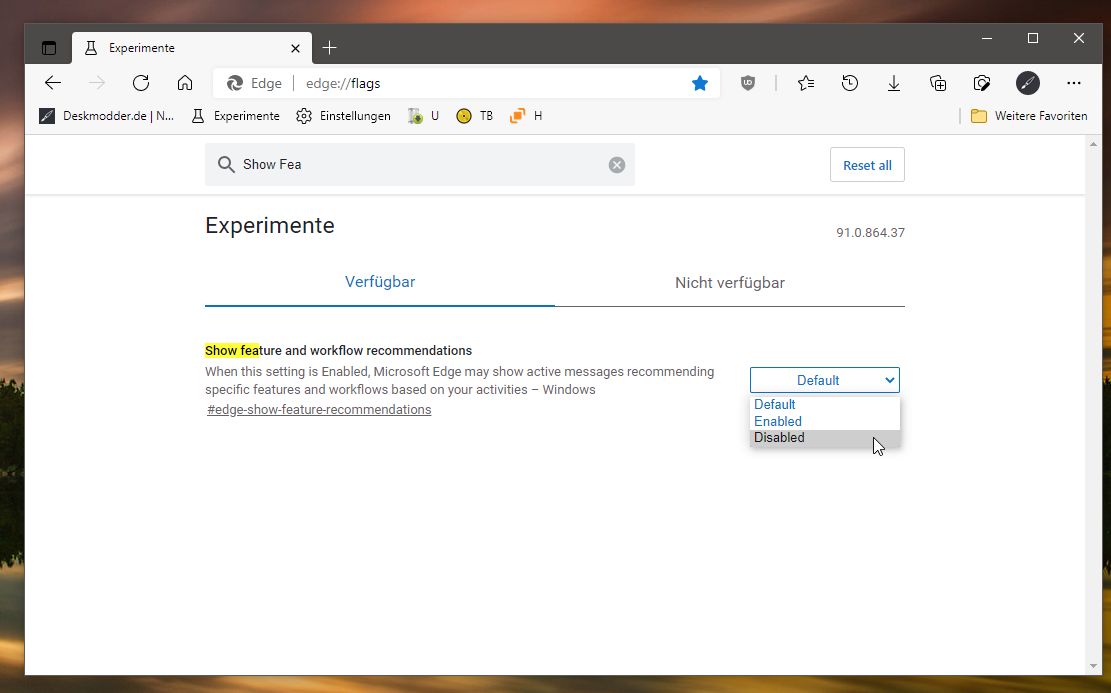
Task: Click the Reset all button
Action: click(867, 165)
